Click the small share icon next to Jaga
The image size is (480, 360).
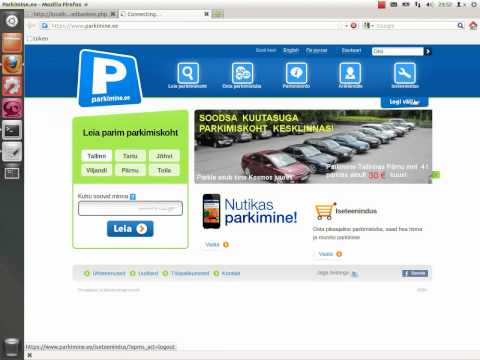(x=355, y=274)
